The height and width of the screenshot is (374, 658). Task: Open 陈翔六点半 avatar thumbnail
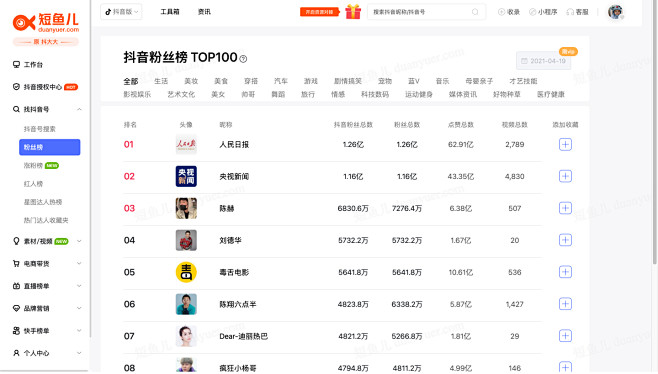pyautogui.click(x=186, y=304)
